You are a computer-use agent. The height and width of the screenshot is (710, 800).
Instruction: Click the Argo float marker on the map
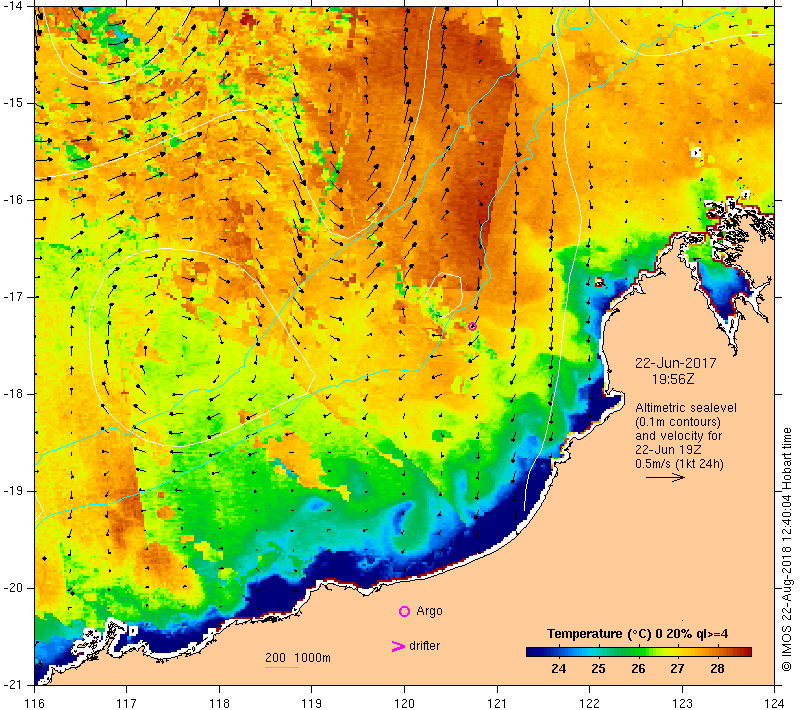click(x=472, y=326)
